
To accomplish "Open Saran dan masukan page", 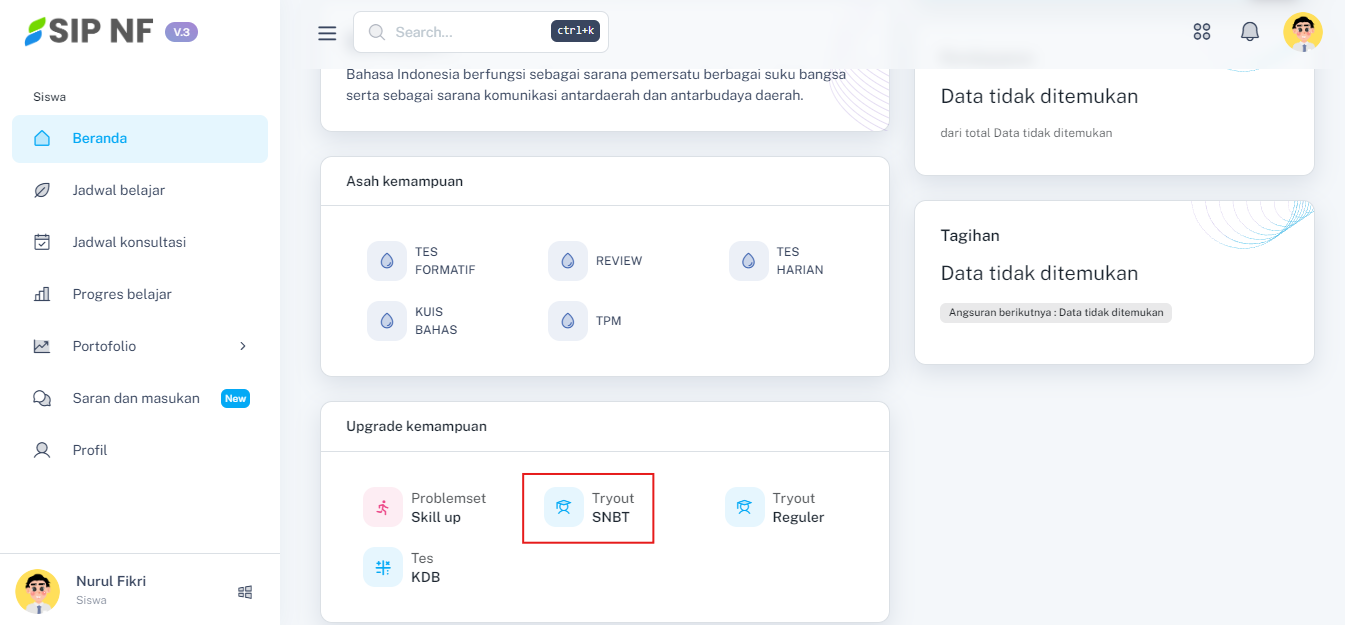I will coord(136,398).
